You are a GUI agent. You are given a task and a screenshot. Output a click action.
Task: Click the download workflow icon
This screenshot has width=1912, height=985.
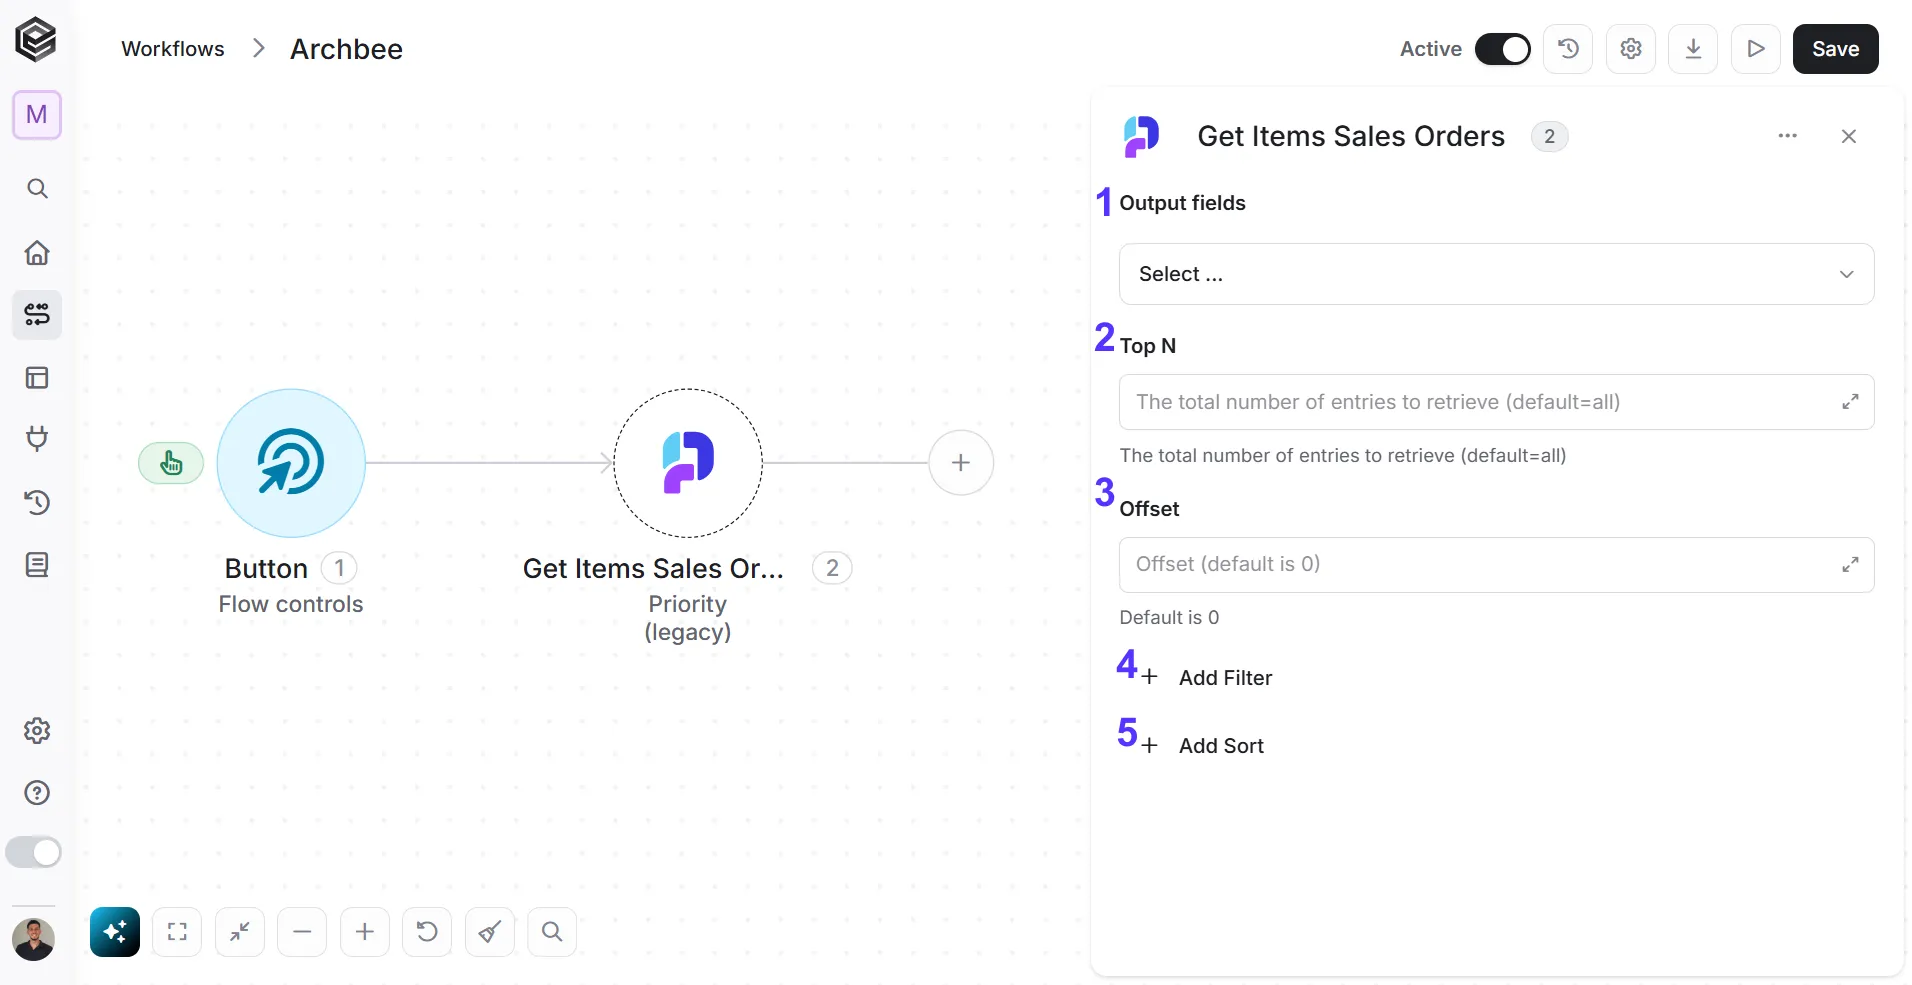point(1693,49)
